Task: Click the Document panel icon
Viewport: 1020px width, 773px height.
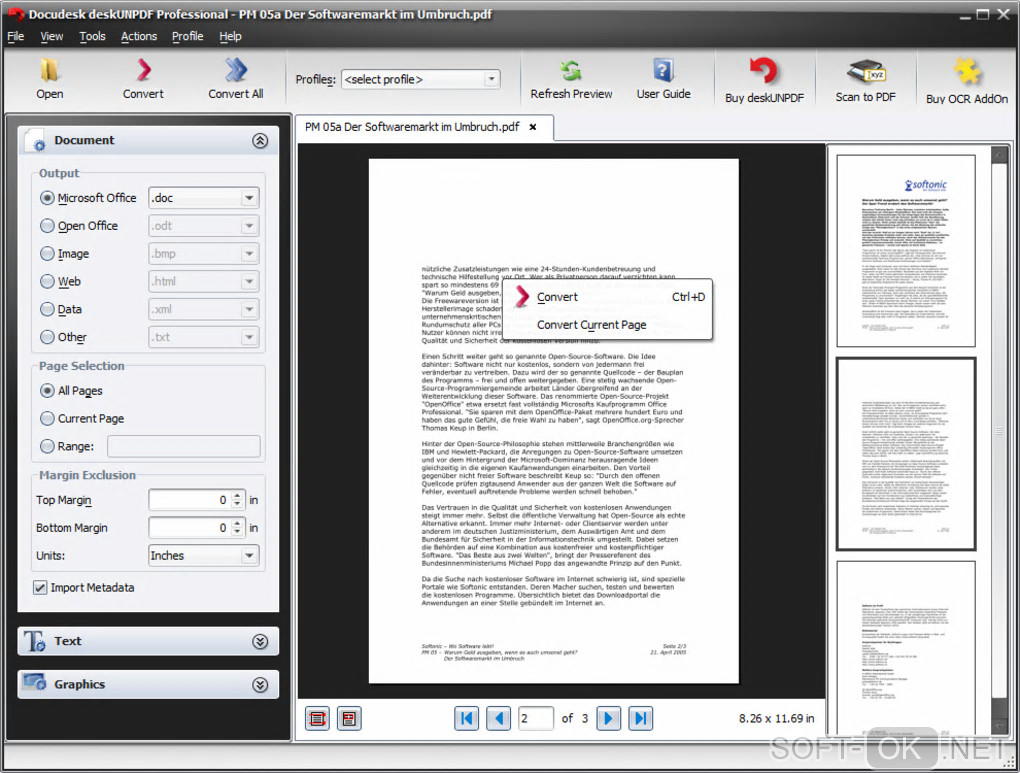Action: 36,141
